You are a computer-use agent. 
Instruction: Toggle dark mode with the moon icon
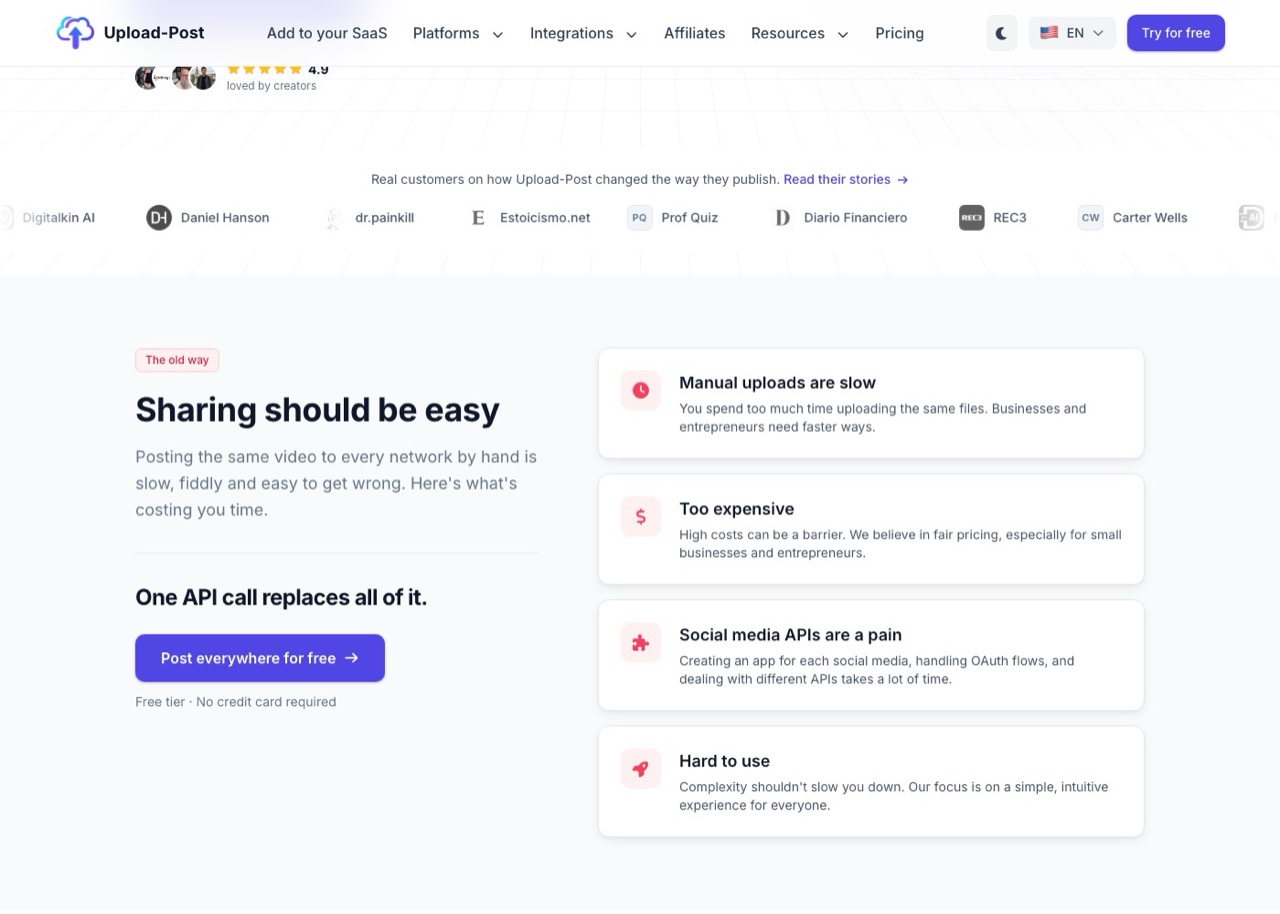1001,33
